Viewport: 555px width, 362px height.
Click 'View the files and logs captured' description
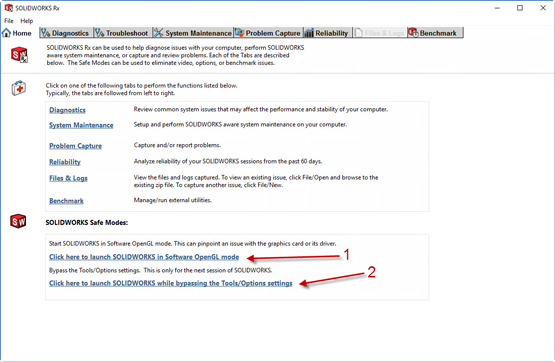click(256, 181)
